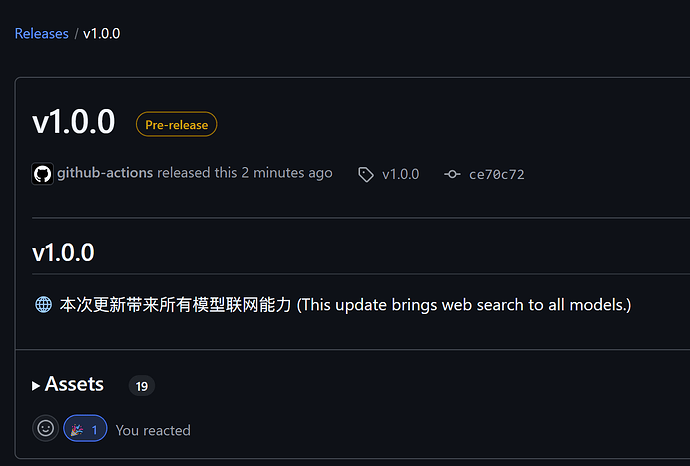Click the tag icon beside v1.0.0

366,175
